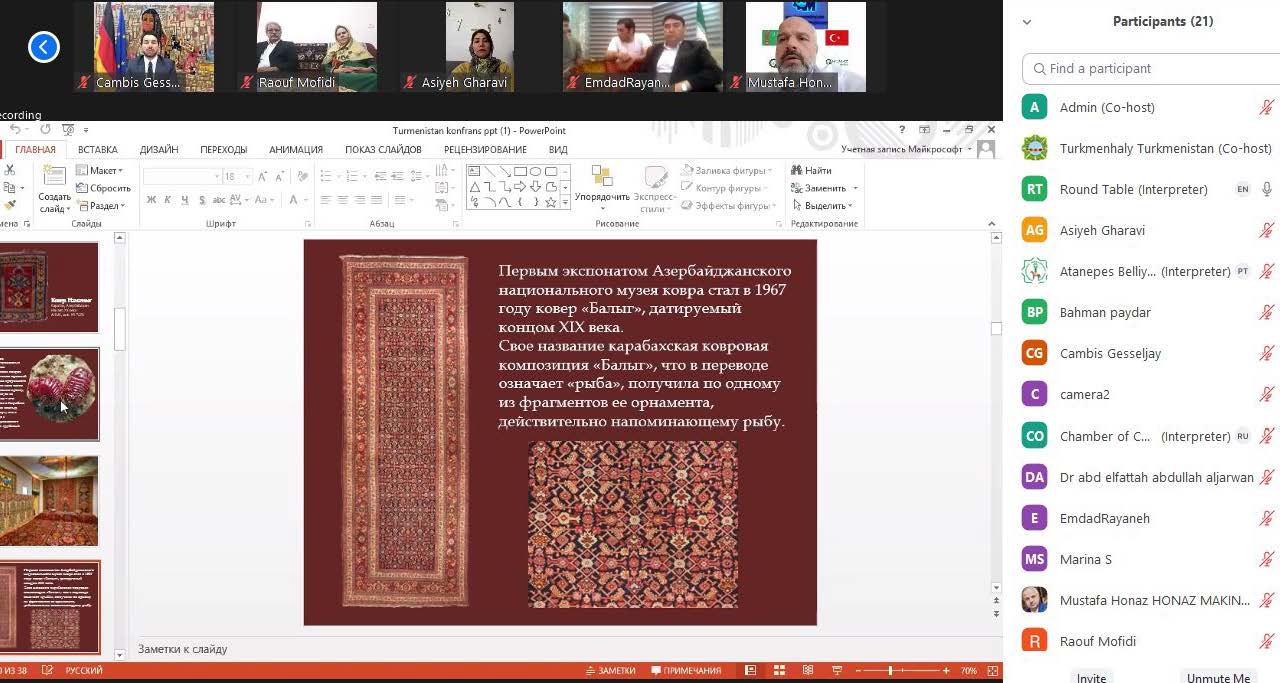Click zoom out minus button
Viewport: 1280px width, 683px height.
click(859, 671)
